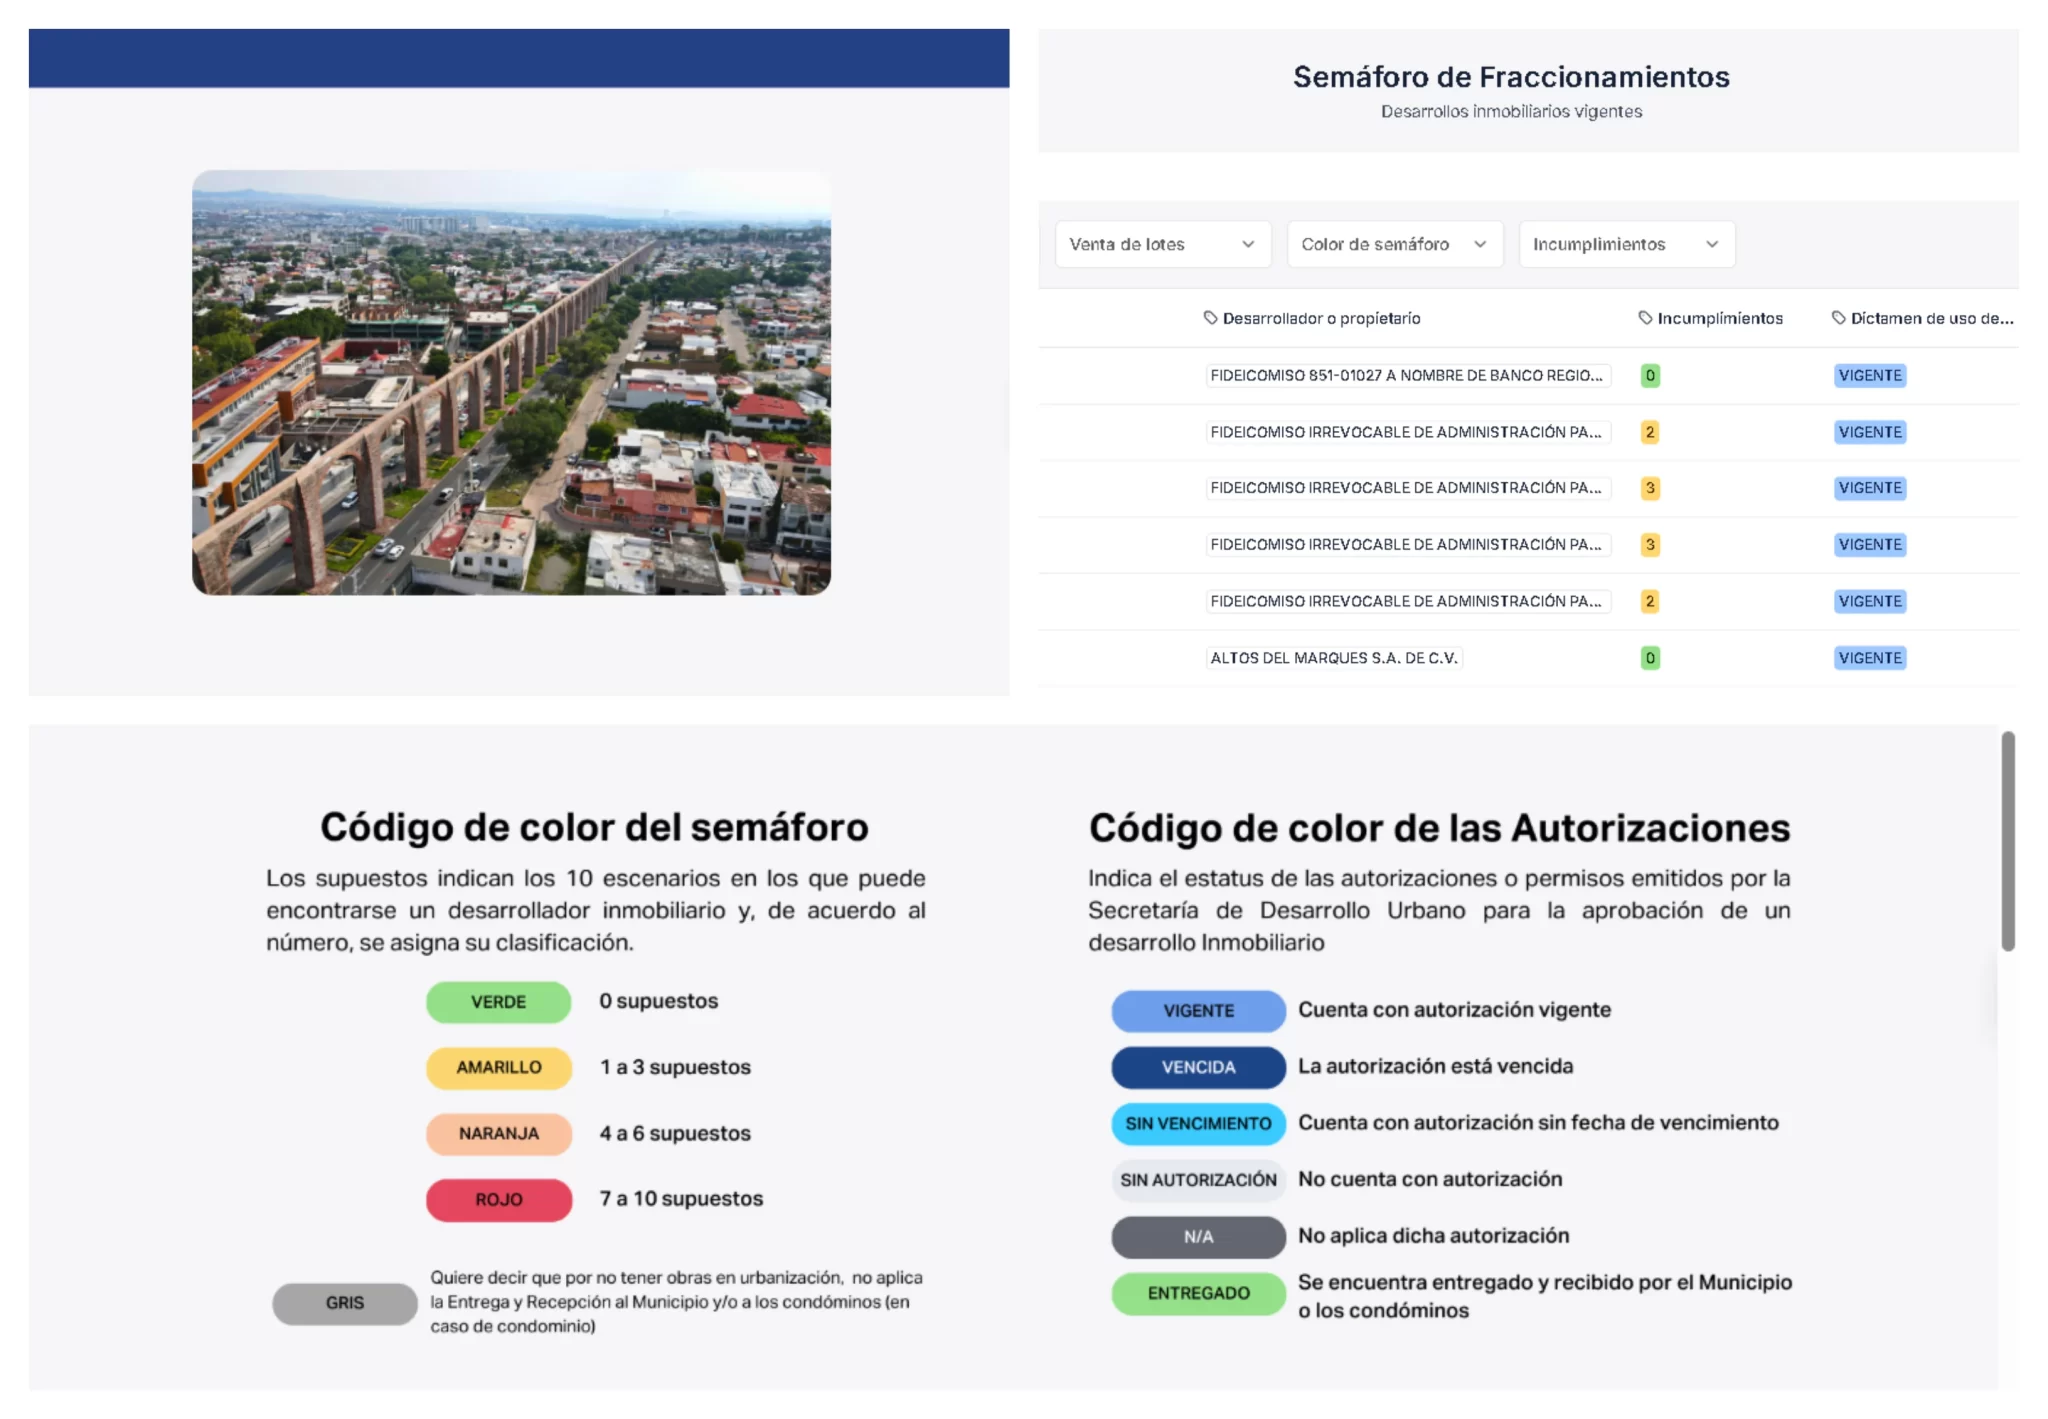Click tag icon beside Desarrollador o propietario
This screenshot has height=1419, width=2048.
tap(1210, 318)
